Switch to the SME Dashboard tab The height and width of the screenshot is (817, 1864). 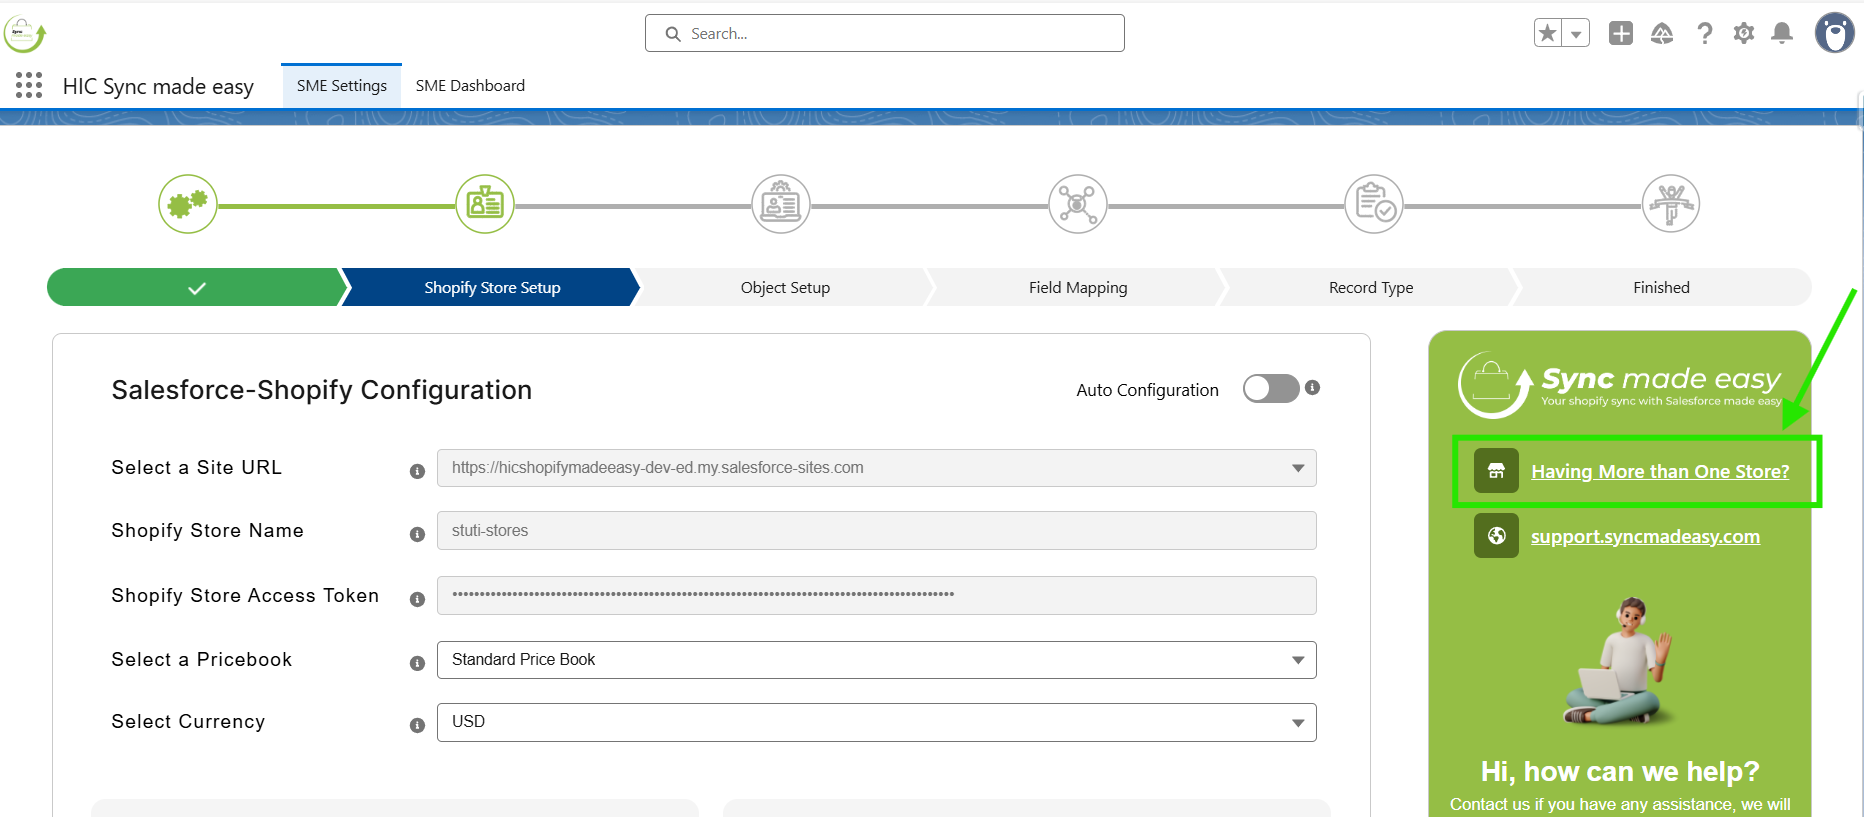coord(470,86)
